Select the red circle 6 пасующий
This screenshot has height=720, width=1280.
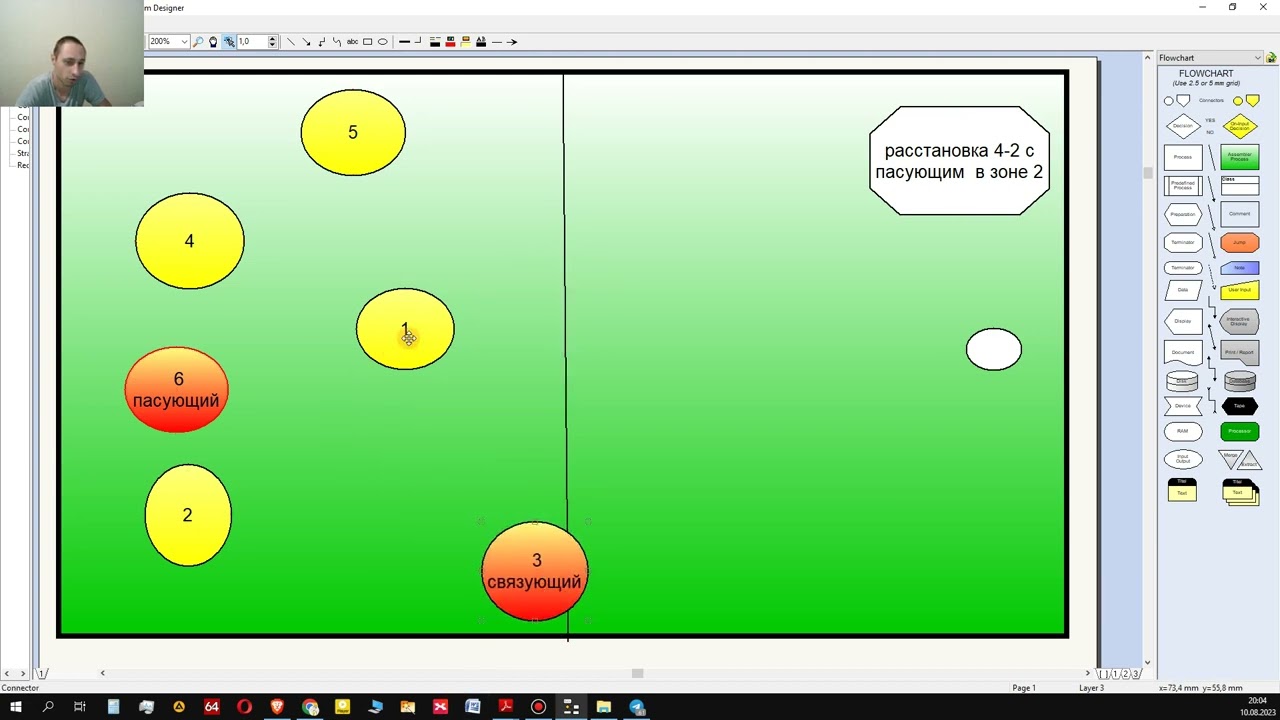[x=177, y=389]
